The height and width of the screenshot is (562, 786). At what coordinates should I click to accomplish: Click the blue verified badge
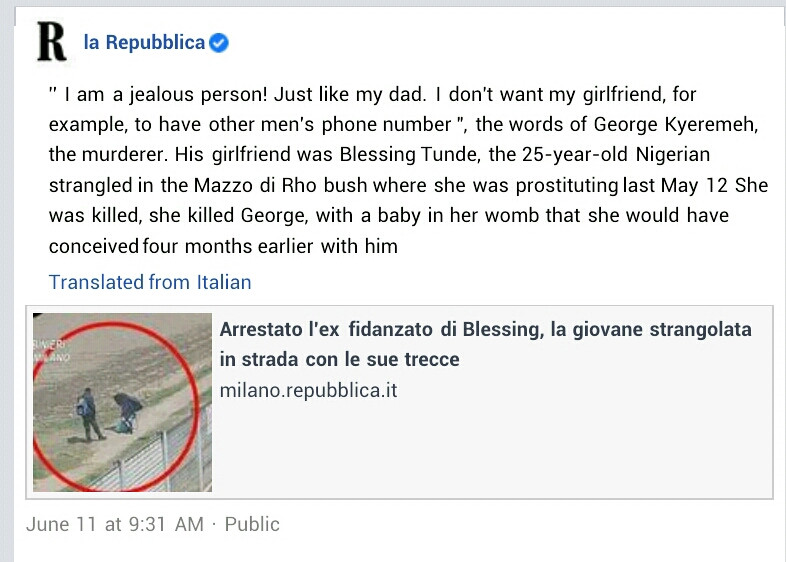point(220,43)
